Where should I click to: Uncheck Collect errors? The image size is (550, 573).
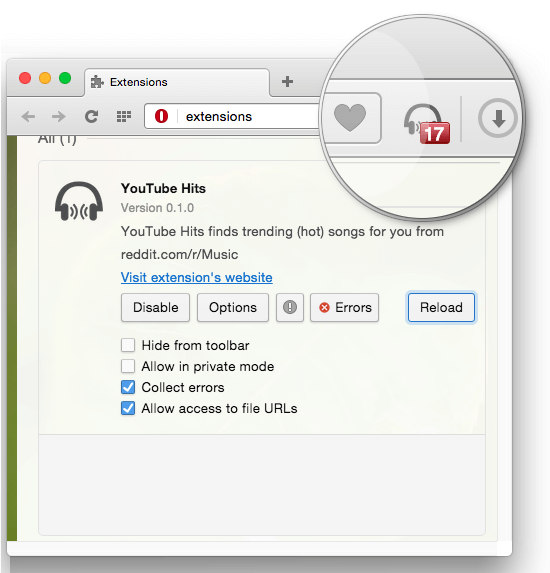128,387
